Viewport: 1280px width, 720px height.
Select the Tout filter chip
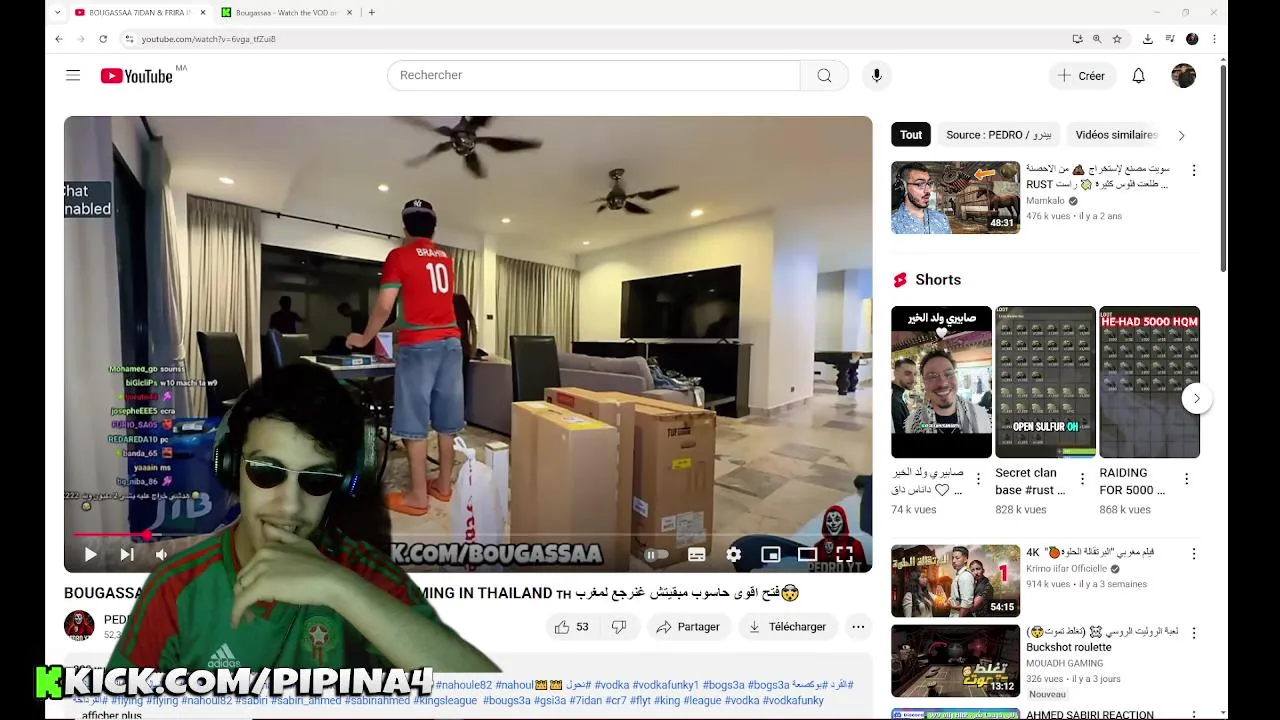click(x=911, y=135)
